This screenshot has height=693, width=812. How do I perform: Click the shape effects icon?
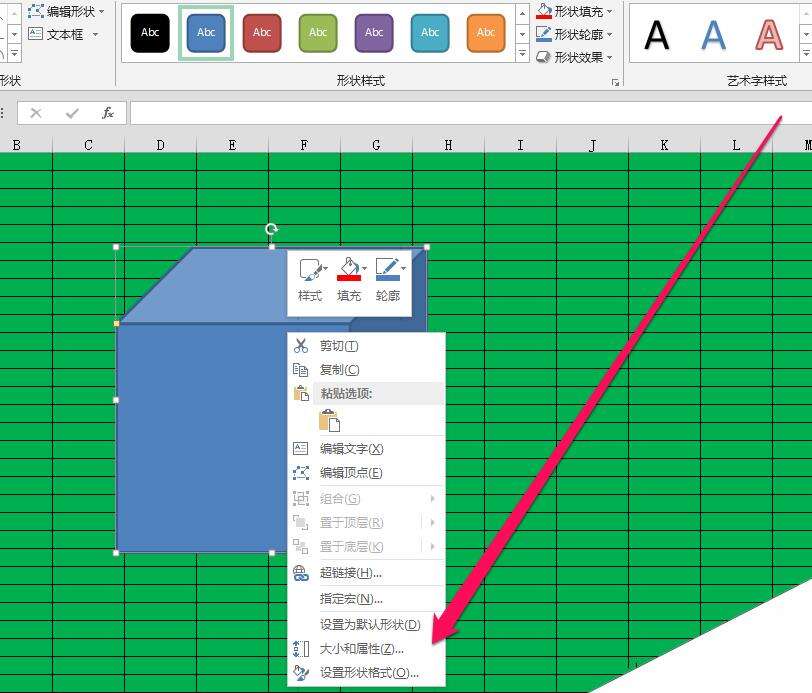pos(544,57)
